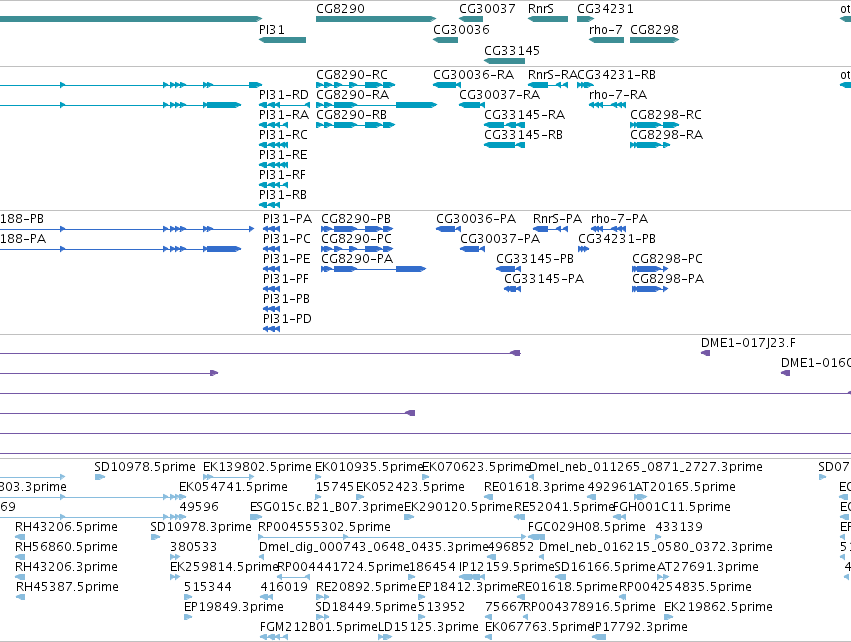The image size is (851, 642).
Task: Click the CG8298-RC transcript label
Action: (x=666, y=115)
